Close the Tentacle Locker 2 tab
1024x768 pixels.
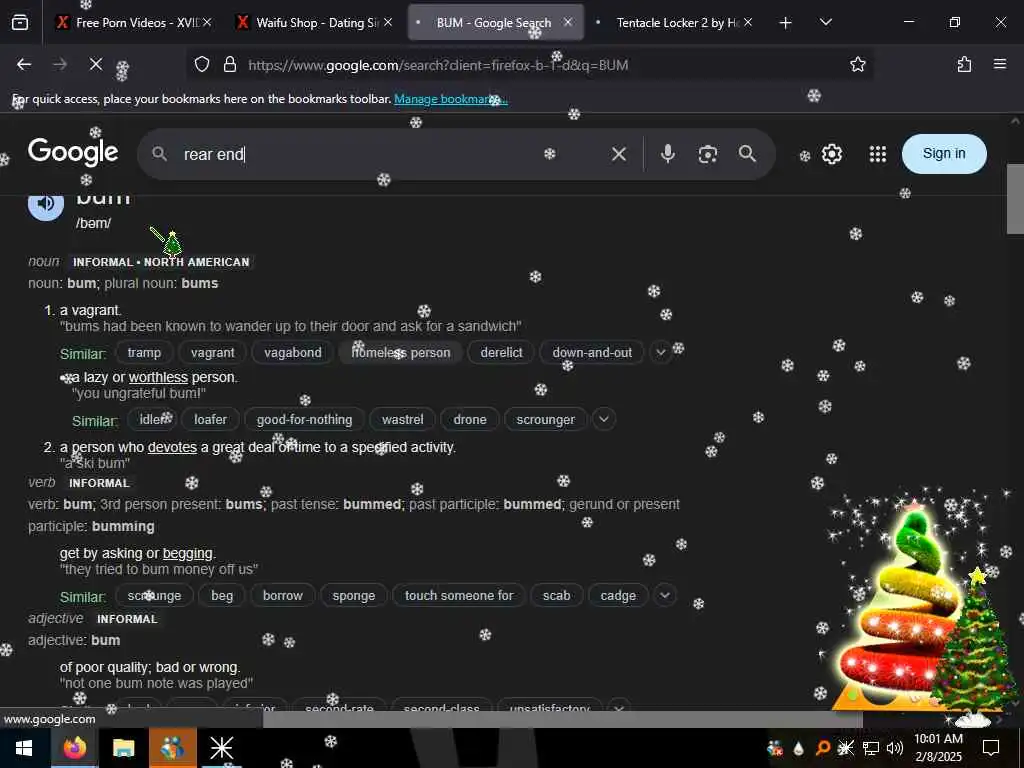click(x=748, y=22)
